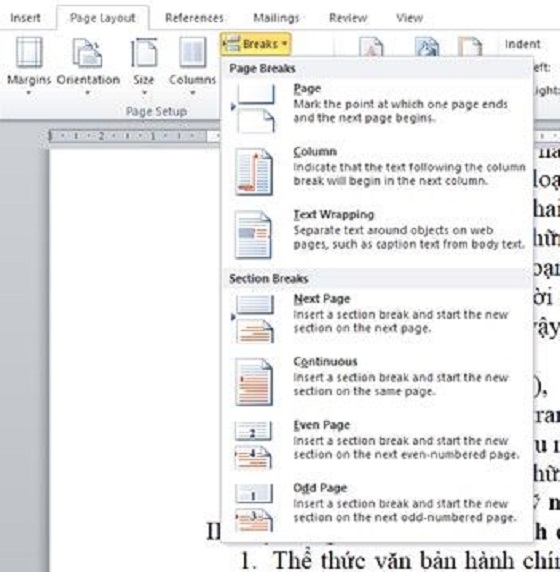This screenshot has width=560, height=572.
Task: Open the Margins icon in Page Setup
Action: [29, 52]
